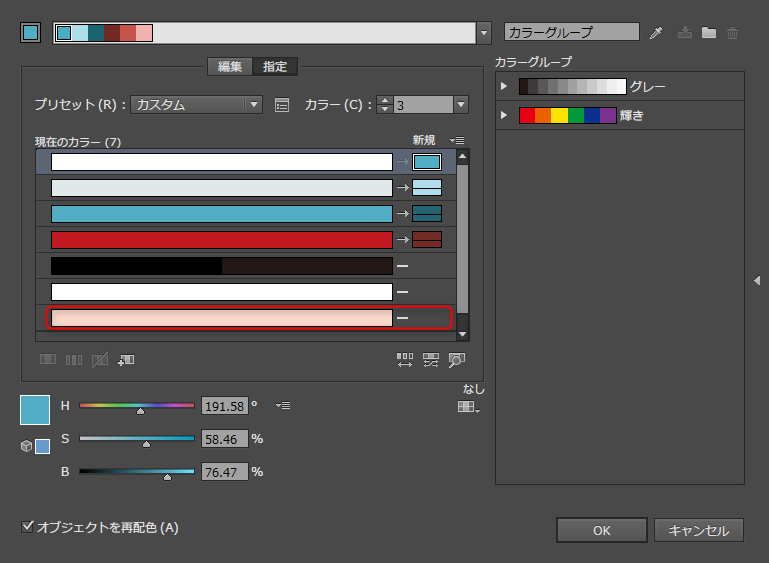Open the color reduction options icon beside preset
Image resolution: width=769 pixels, height=563 pixels.
[282, 104]
